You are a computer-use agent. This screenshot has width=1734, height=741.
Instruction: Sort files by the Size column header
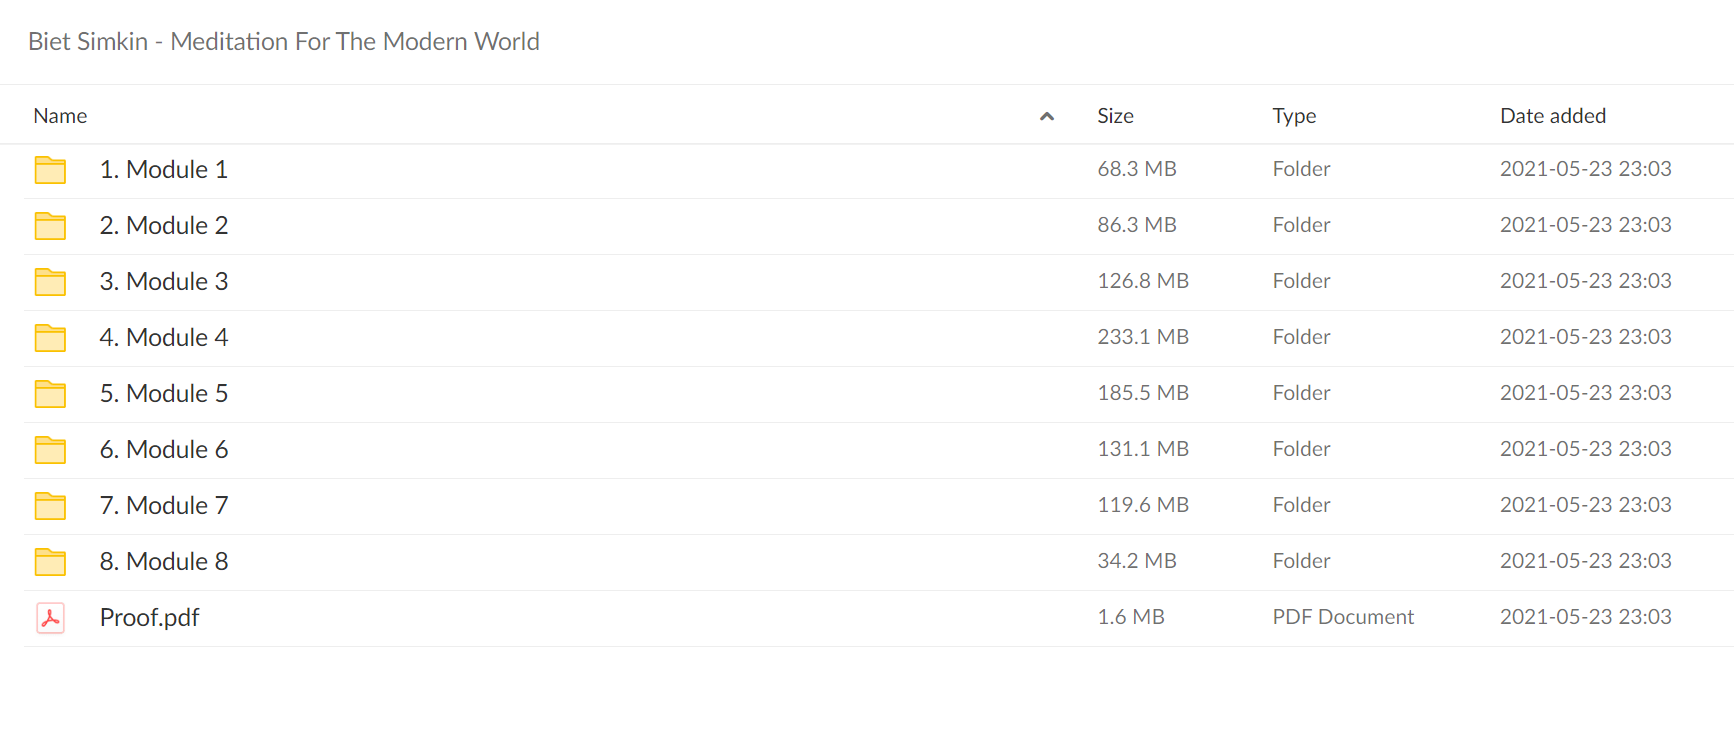(1115, 116)
